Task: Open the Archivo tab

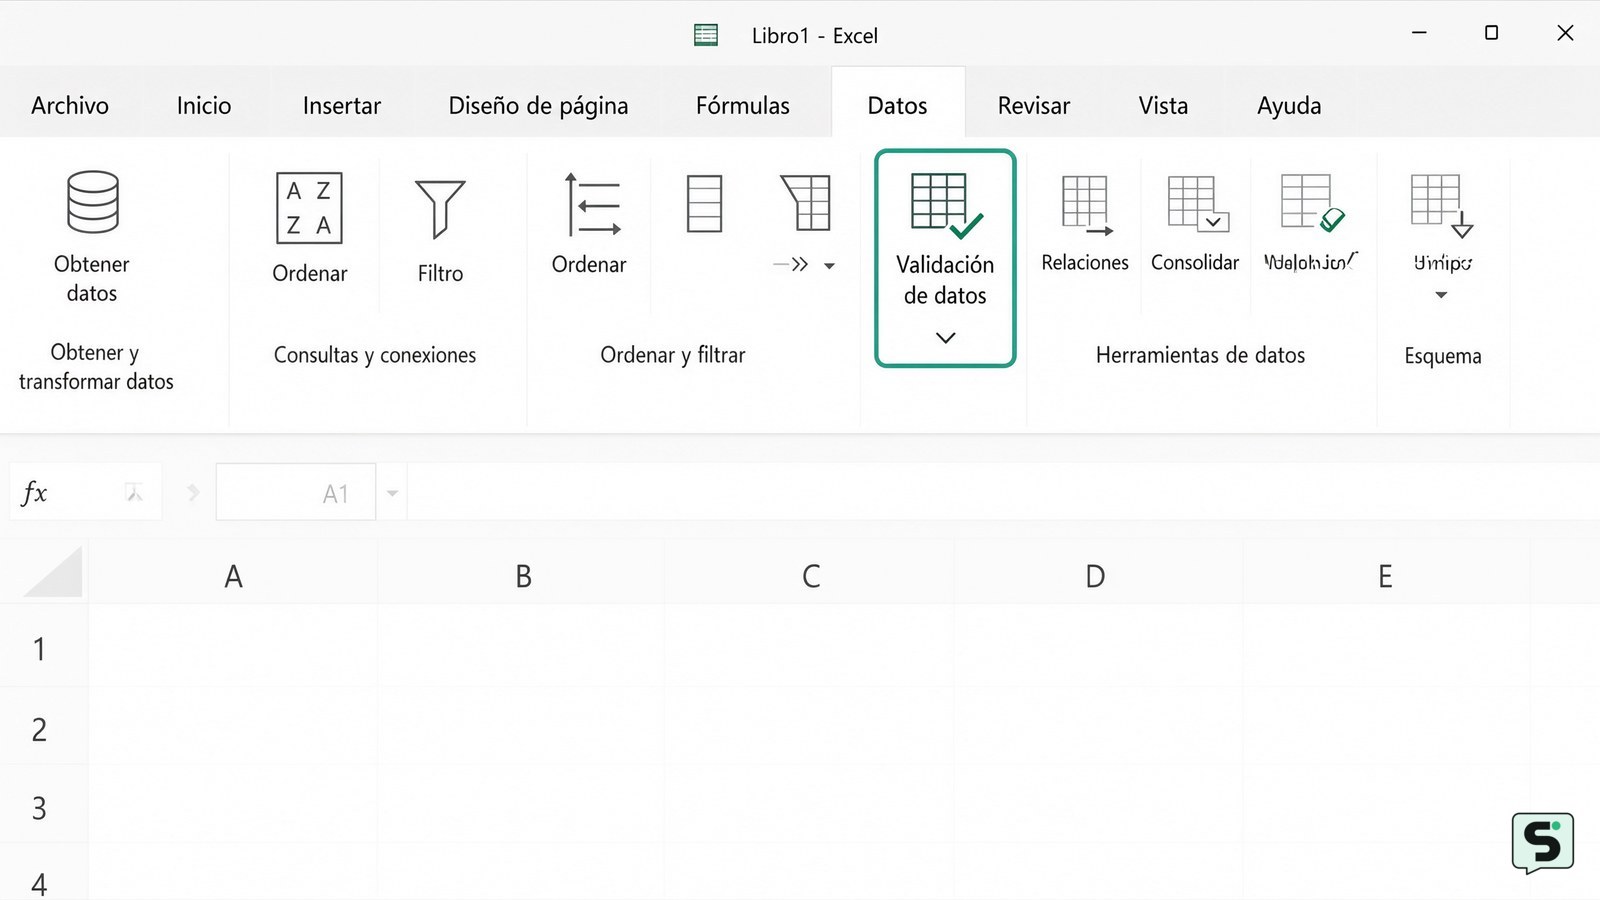Action: (70, 106)
